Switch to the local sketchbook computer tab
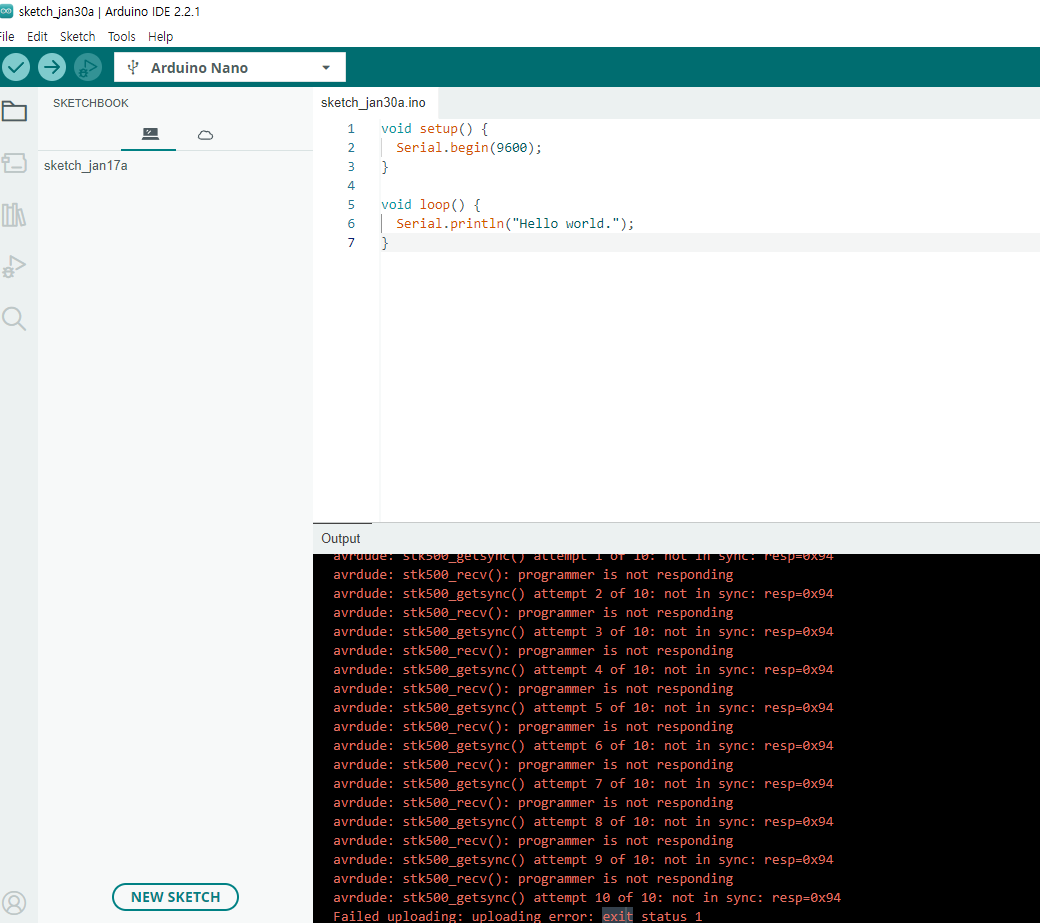1040x923 pixels. coord(149,134)
